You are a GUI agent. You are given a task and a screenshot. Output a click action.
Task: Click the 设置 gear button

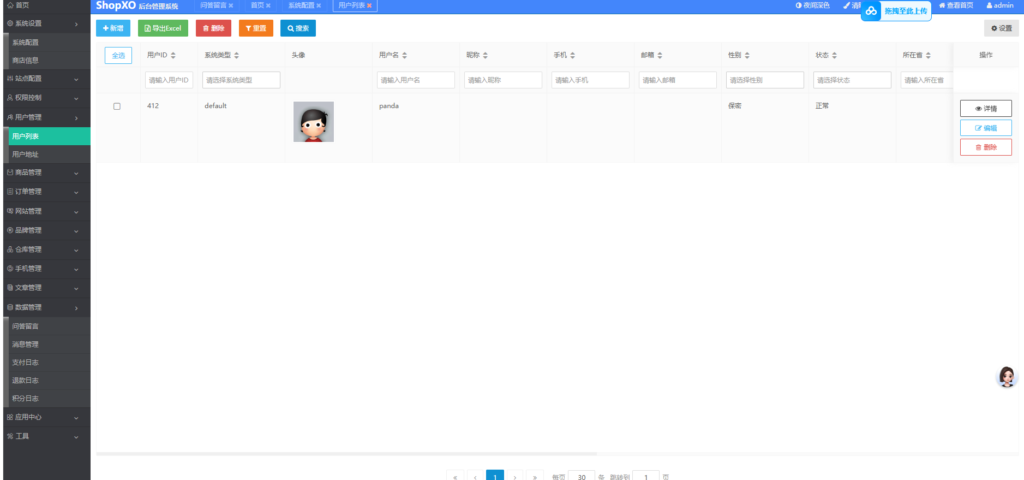[1001, 28]
